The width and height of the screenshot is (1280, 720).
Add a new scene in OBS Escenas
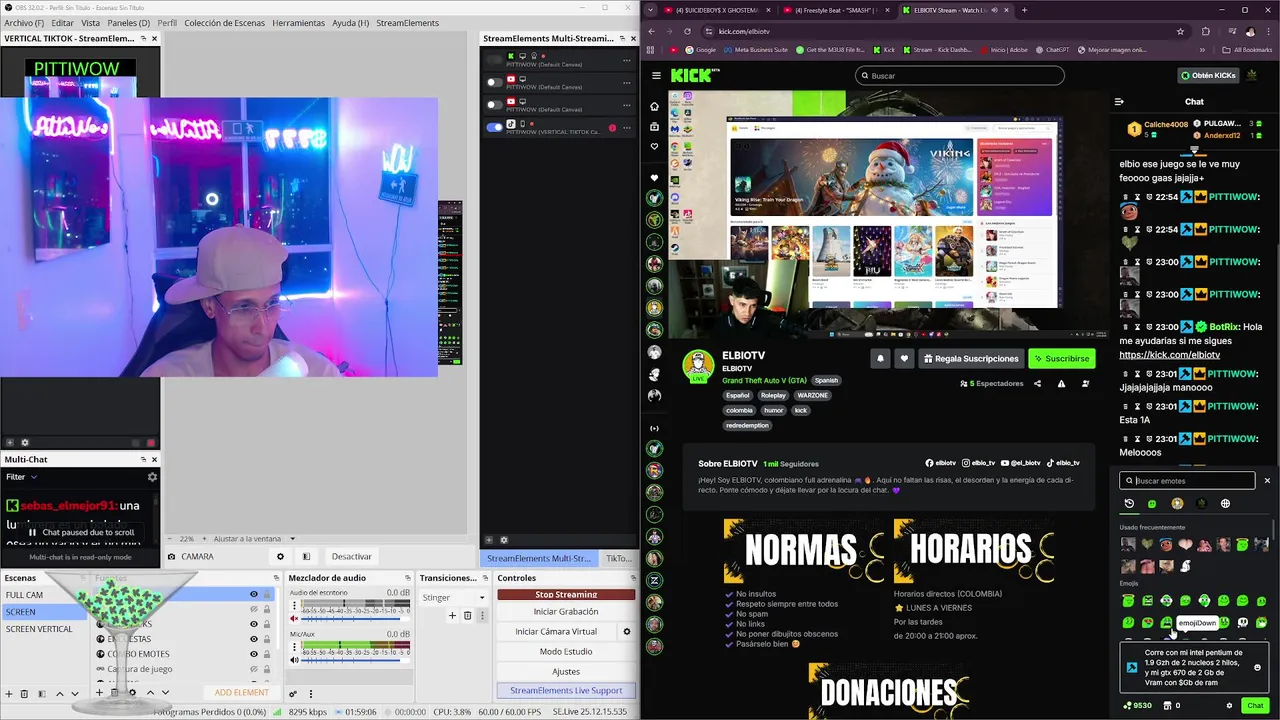click(9, 693)
